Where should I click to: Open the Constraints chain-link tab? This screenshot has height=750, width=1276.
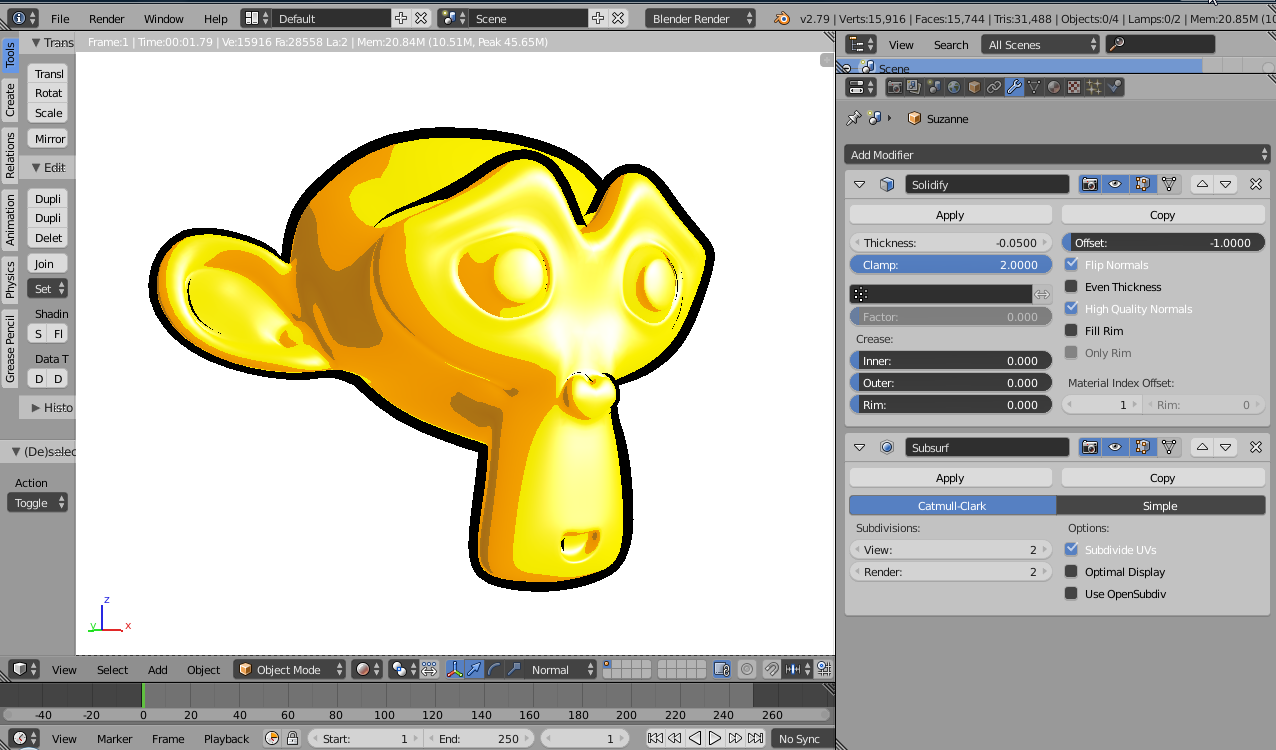tap(994, 87)
